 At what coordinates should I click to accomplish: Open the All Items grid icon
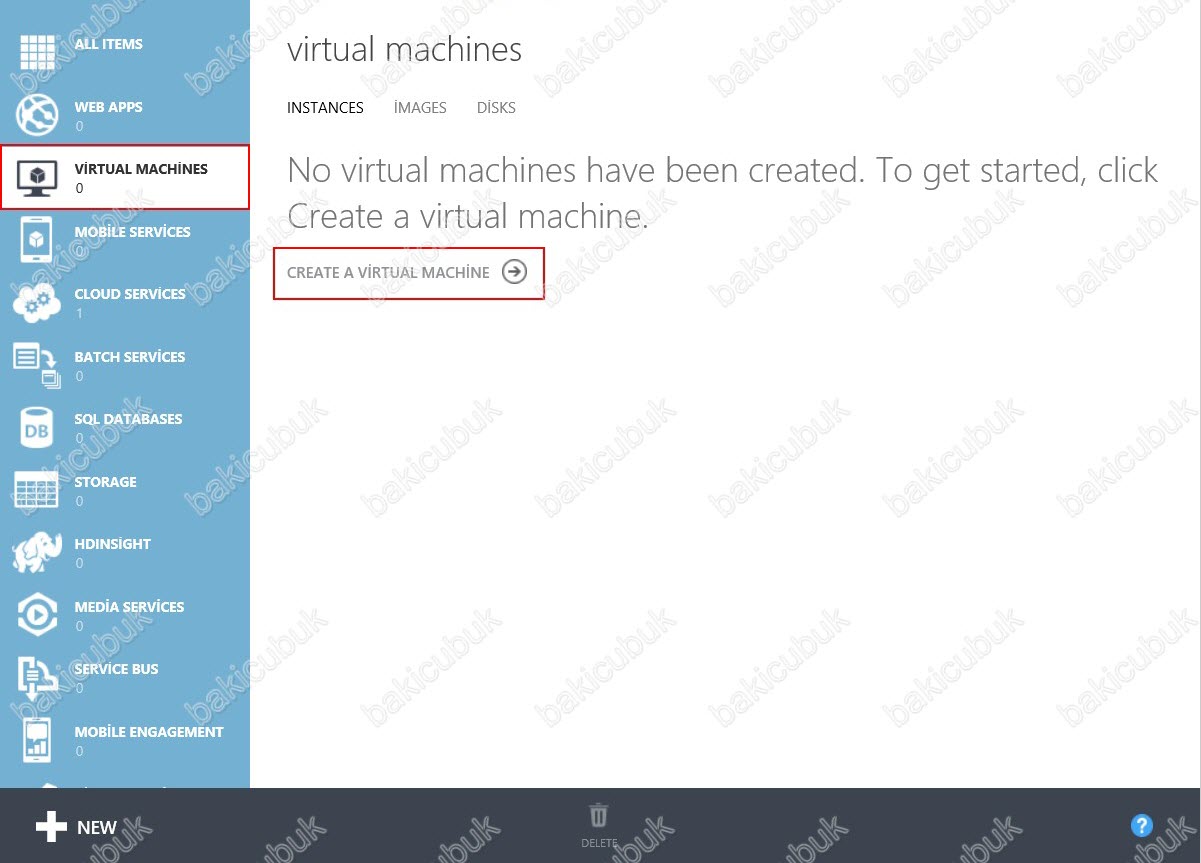coord(38,53)
